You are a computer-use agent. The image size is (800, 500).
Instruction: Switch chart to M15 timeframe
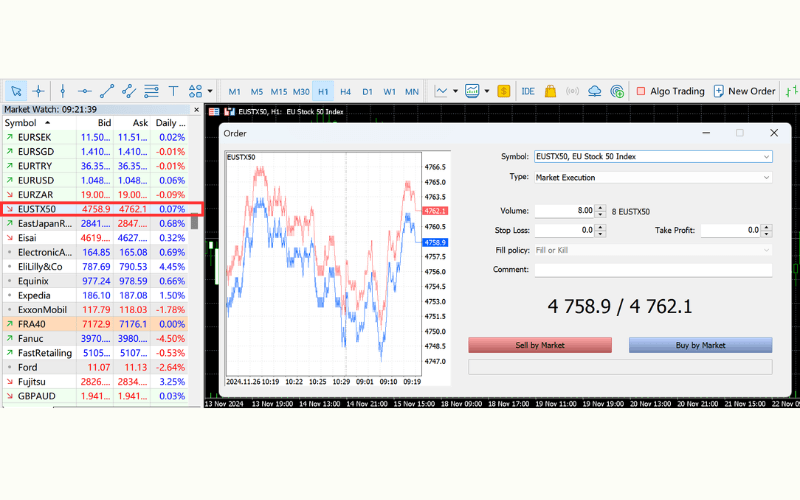[278, 91]
